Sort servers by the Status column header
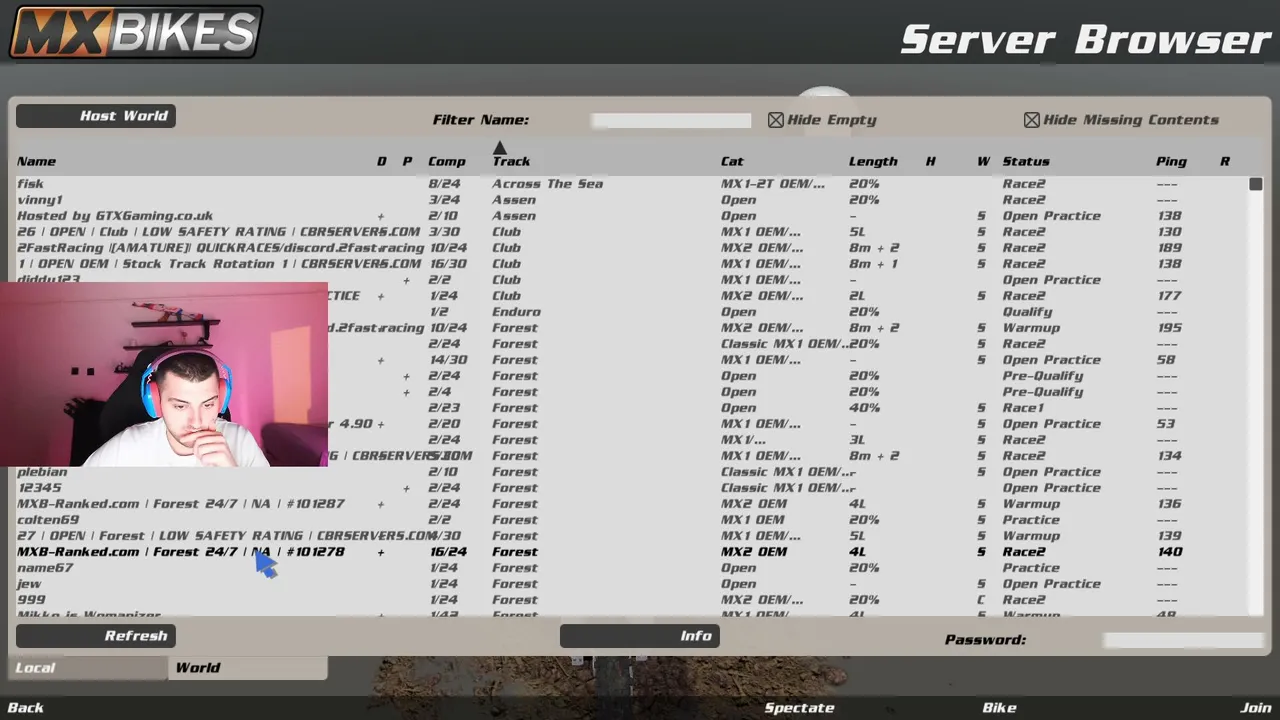This screenshot has height=720, width=1280. click(x=1026, y=161)
